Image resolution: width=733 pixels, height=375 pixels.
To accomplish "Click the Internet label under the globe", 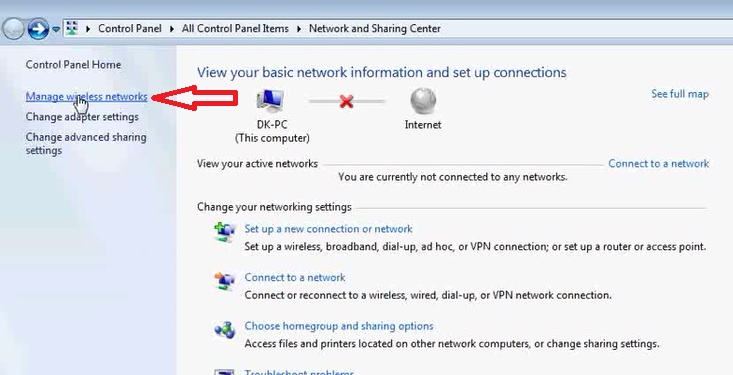I will click(423, 125).
